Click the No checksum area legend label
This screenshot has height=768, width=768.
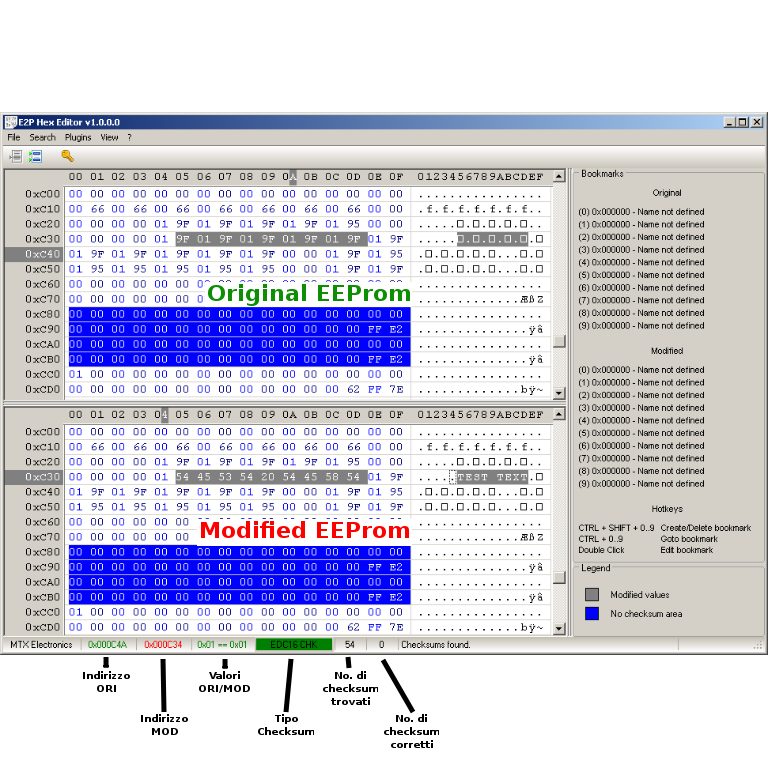pos(646,614)
